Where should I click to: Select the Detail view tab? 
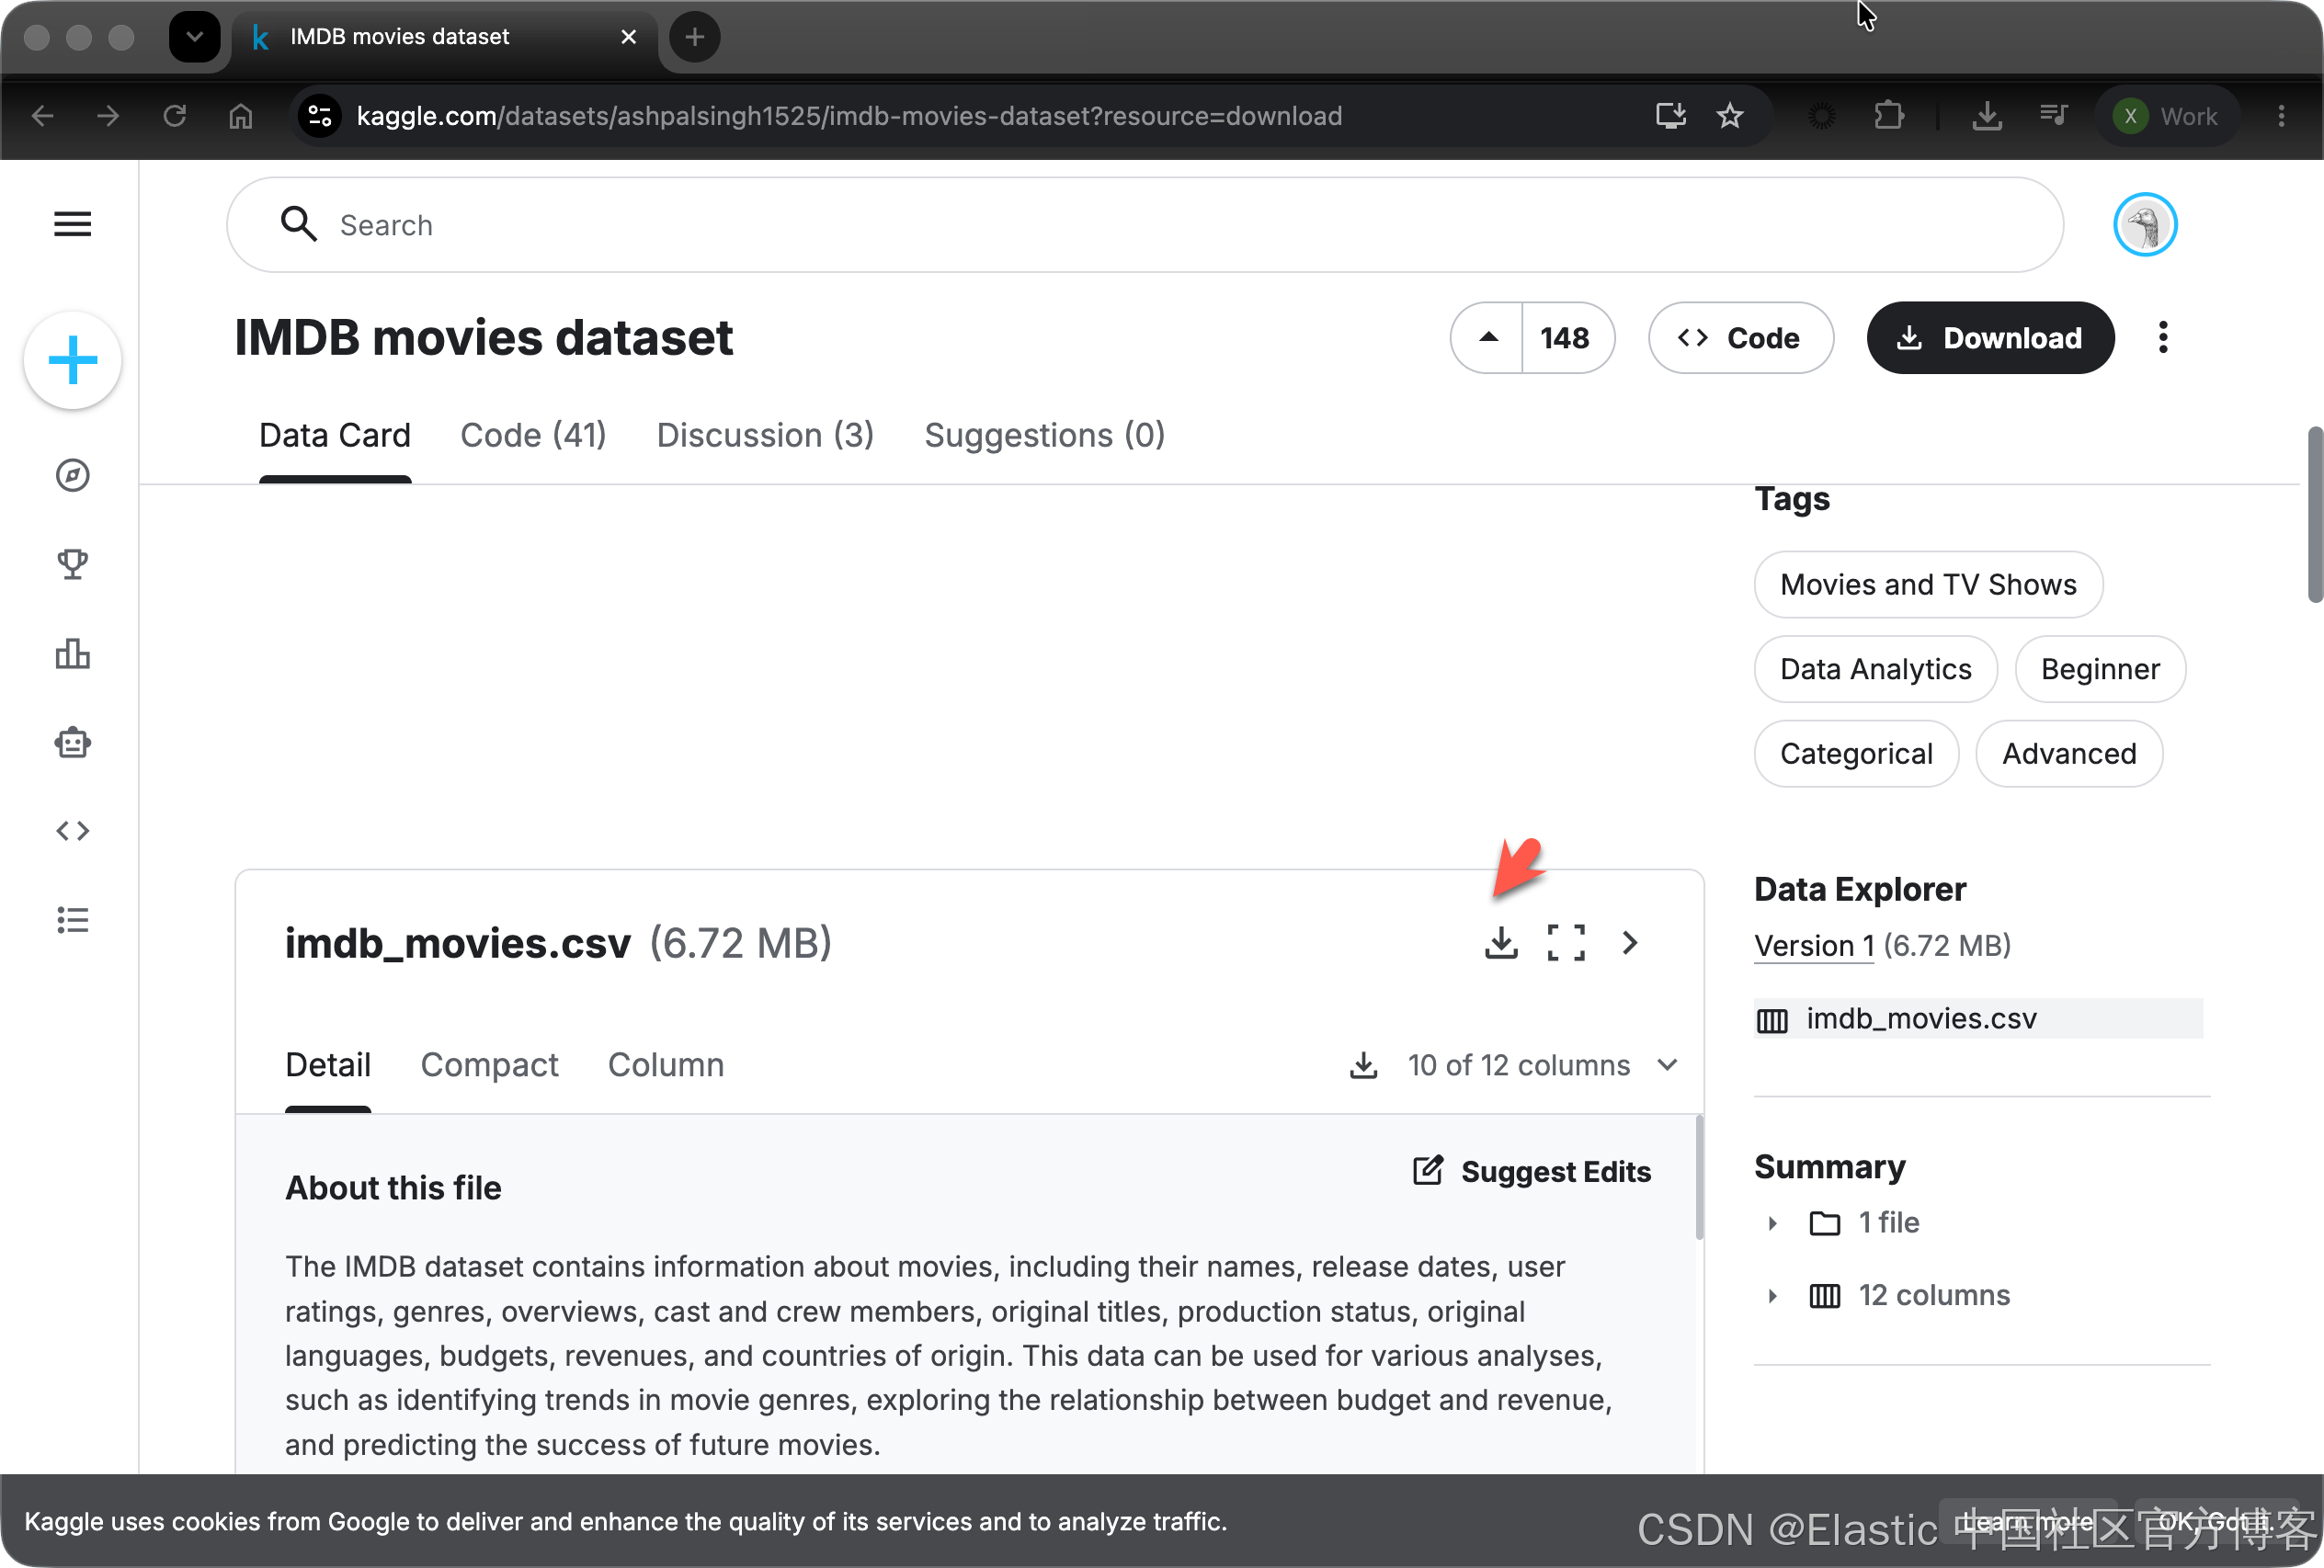tap(328, 1065)
